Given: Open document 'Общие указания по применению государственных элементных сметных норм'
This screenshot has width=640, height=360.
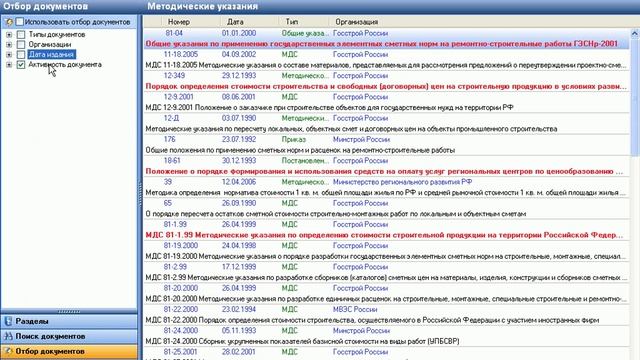Looking at the screenshot, I should point(382,44).
